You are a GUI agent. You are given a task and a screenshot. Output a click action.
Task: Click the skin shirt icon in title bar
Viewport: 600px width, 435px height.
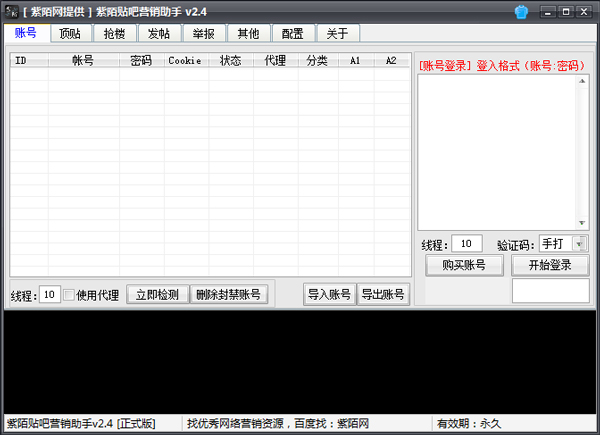(522, 11)
